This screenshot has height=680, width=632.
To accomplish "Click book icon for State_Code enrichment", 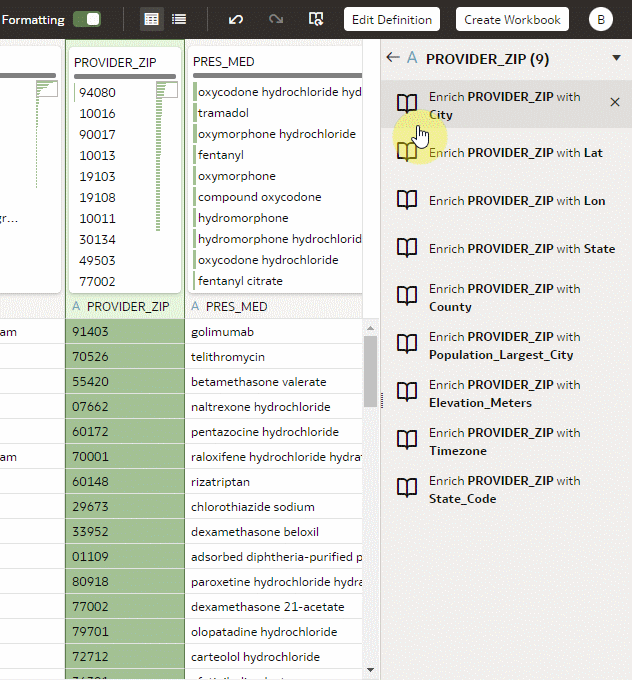I will (407, 488).
